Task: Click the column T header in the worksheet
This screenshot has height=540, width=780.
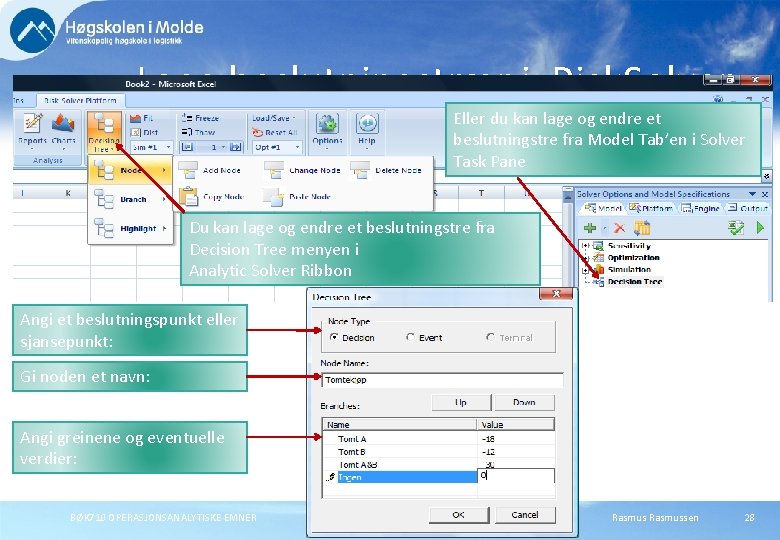Action: [481, 193]
